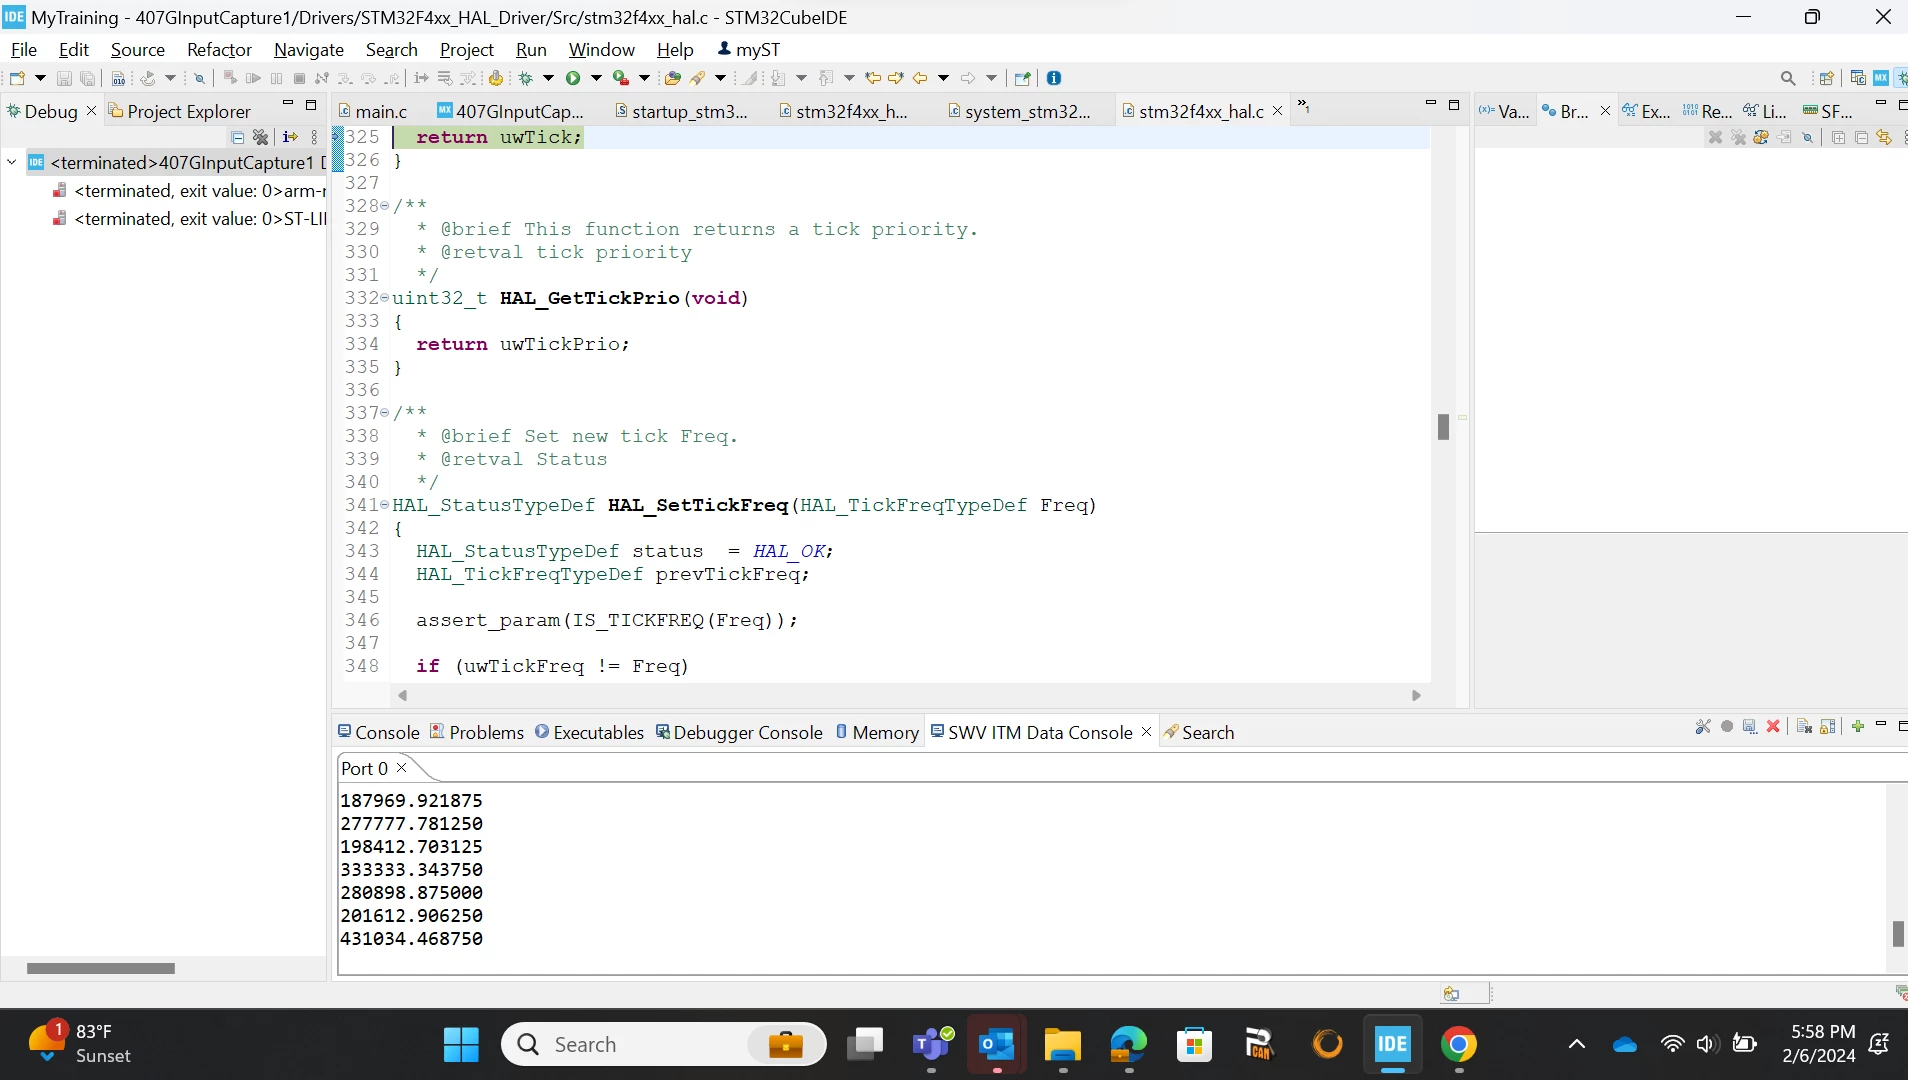The image size is (1908, 1080).
Task: Open SWV configure trace settings icon
Action: pyautogui.click(x=1703, y=727)
